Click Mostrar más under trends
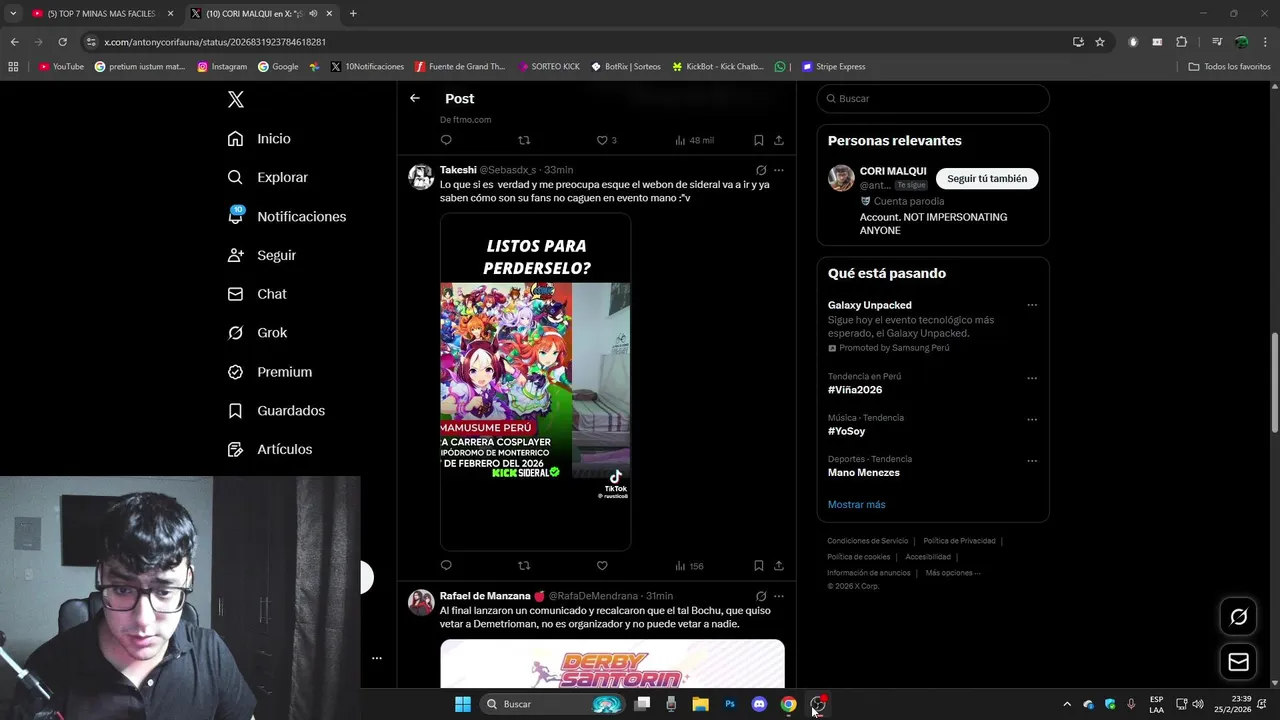Screen dimensions: 1280x720 pyautogui.click(x=856, y=505)
